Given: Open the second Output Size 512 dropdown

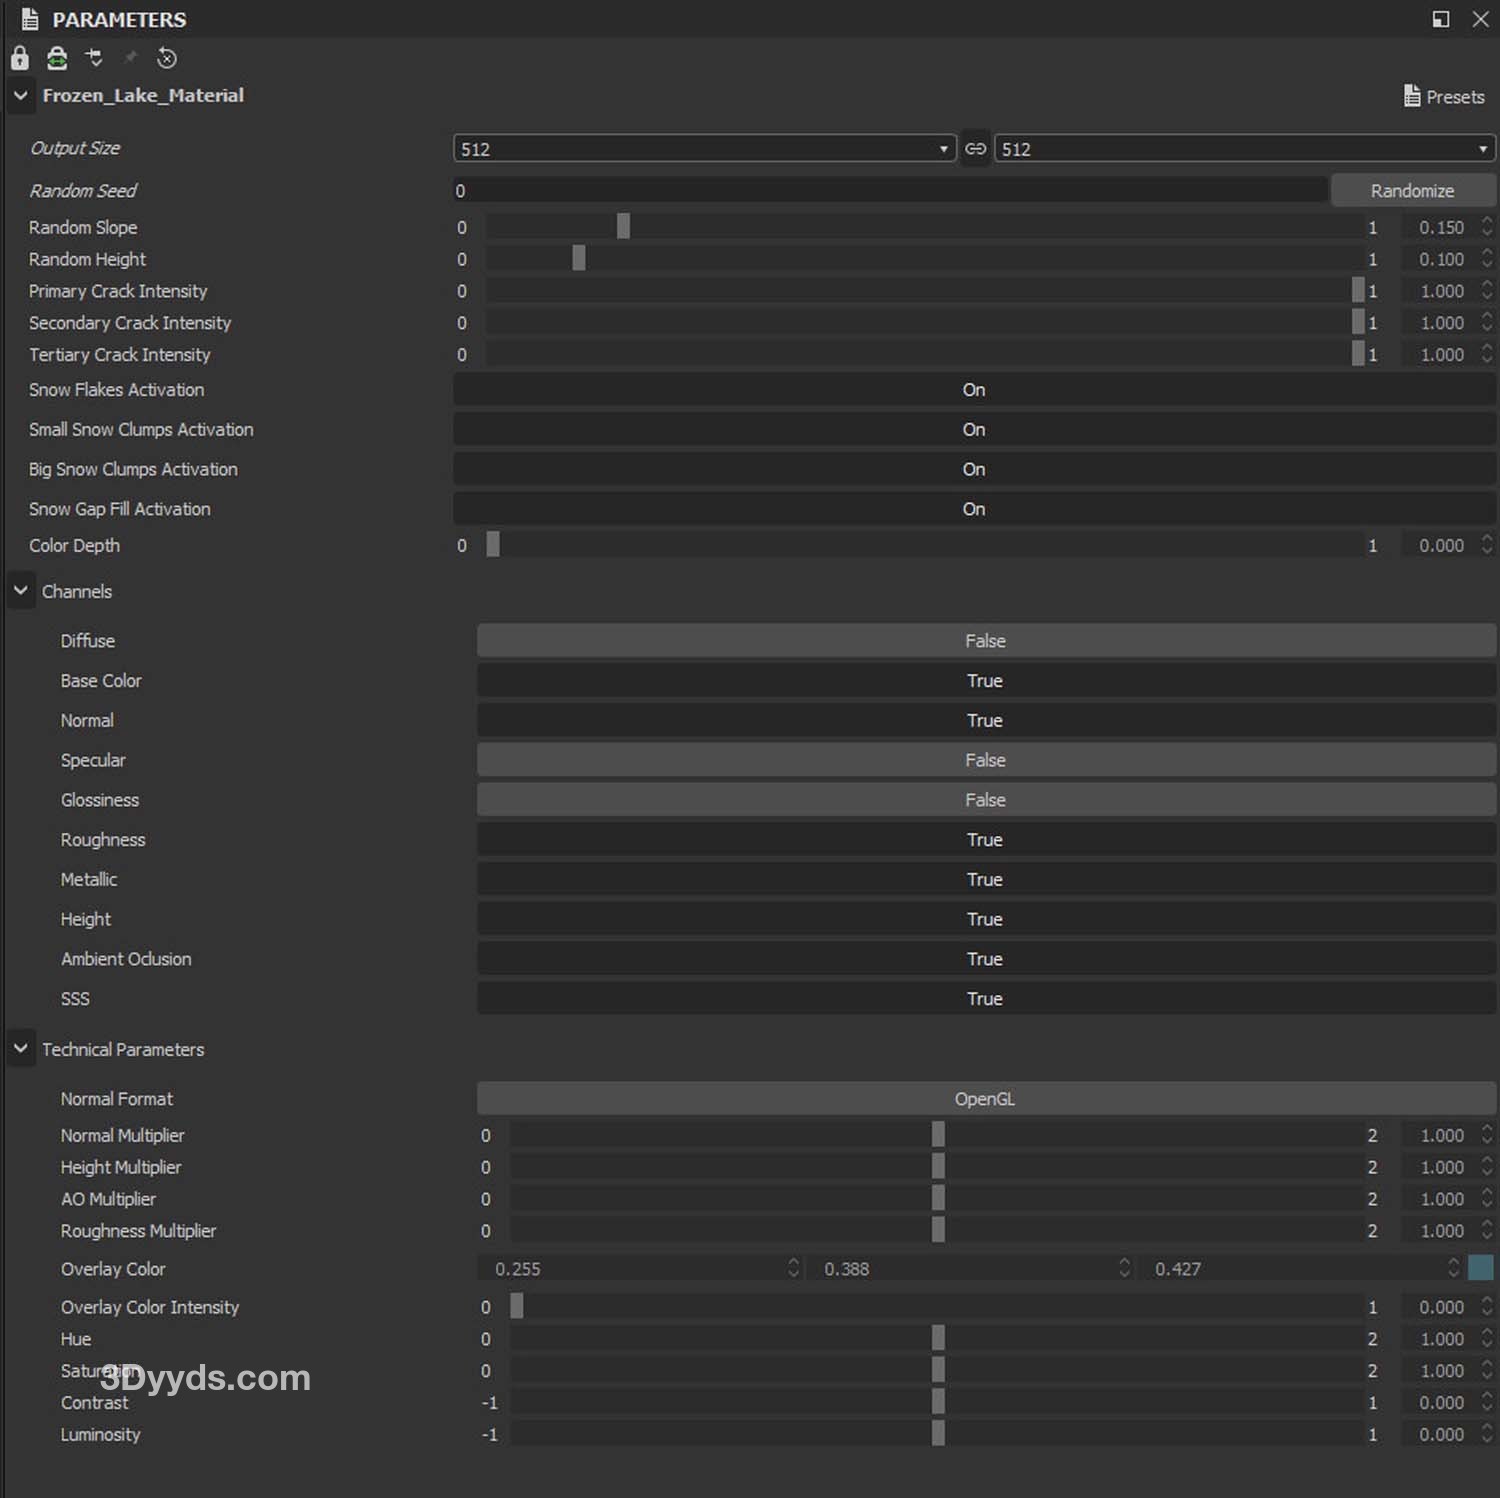Looking at the screenshot, I should (x=1244, y=149).
